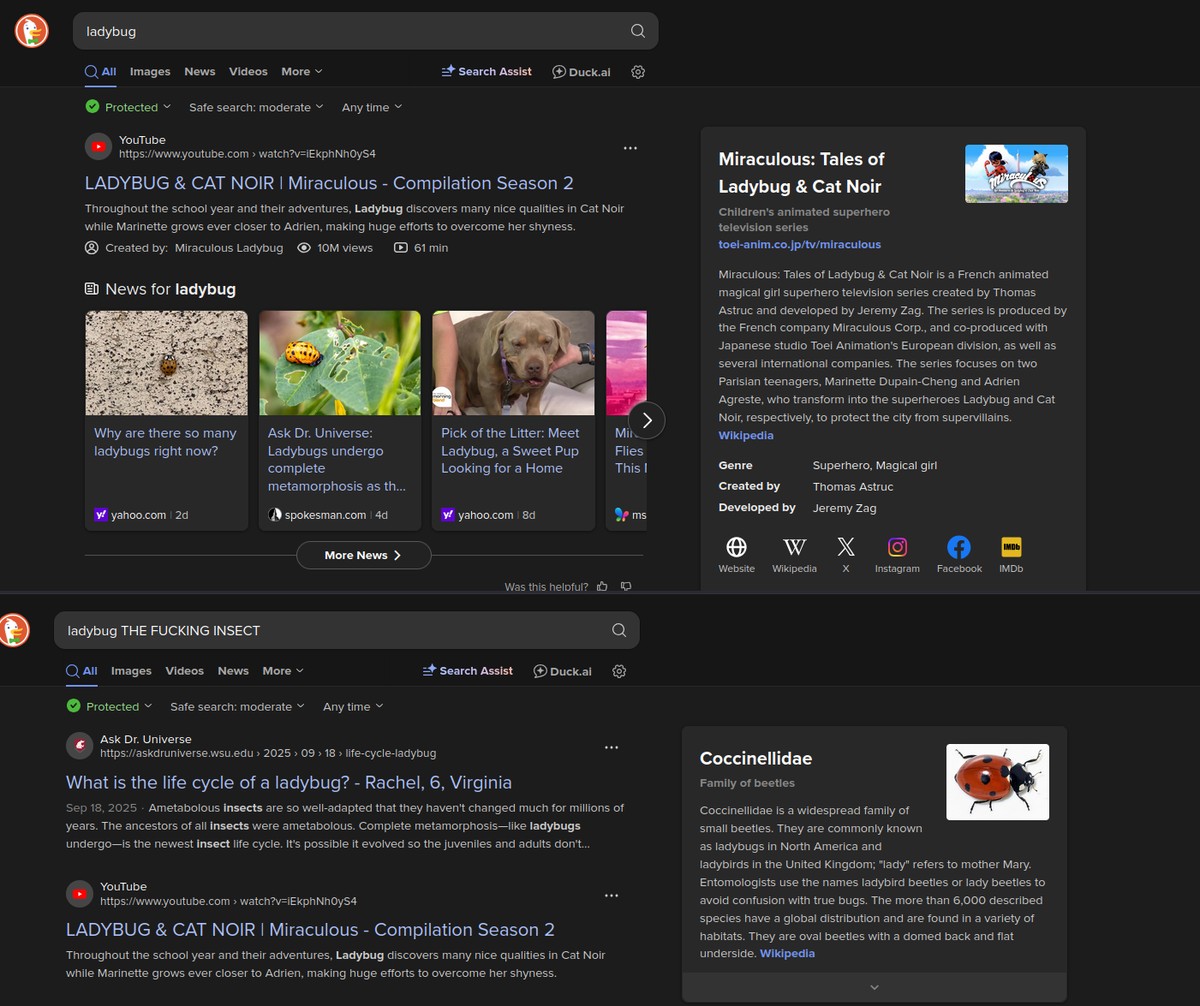Open the DuckDuckGo settings gear
The image size is (1200, 1006).
(x=638, y=71)
